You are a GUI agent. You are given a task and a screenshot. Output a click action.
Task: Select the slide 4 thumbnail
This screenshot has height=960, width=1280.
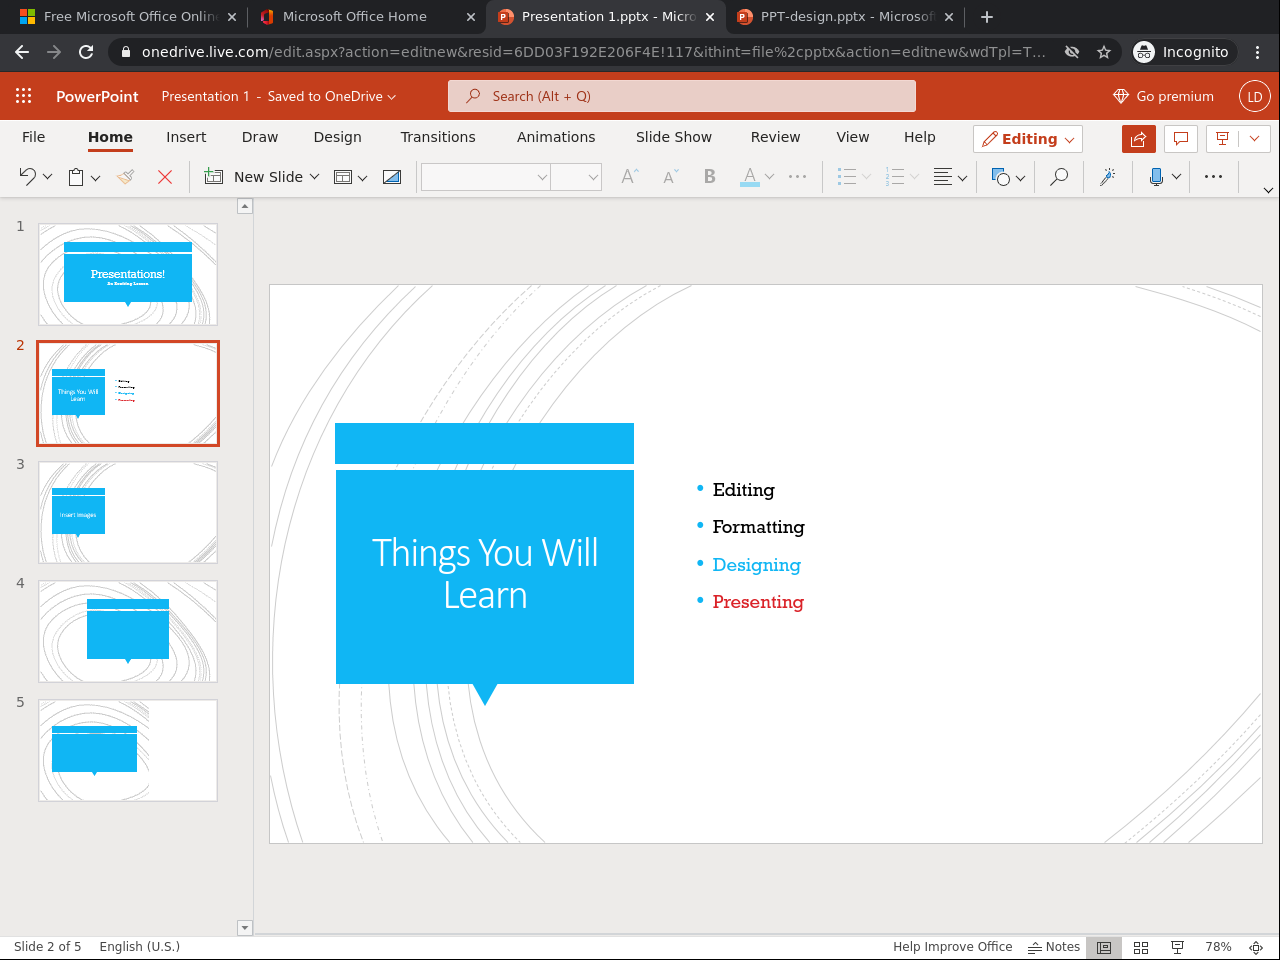point(128,631)
